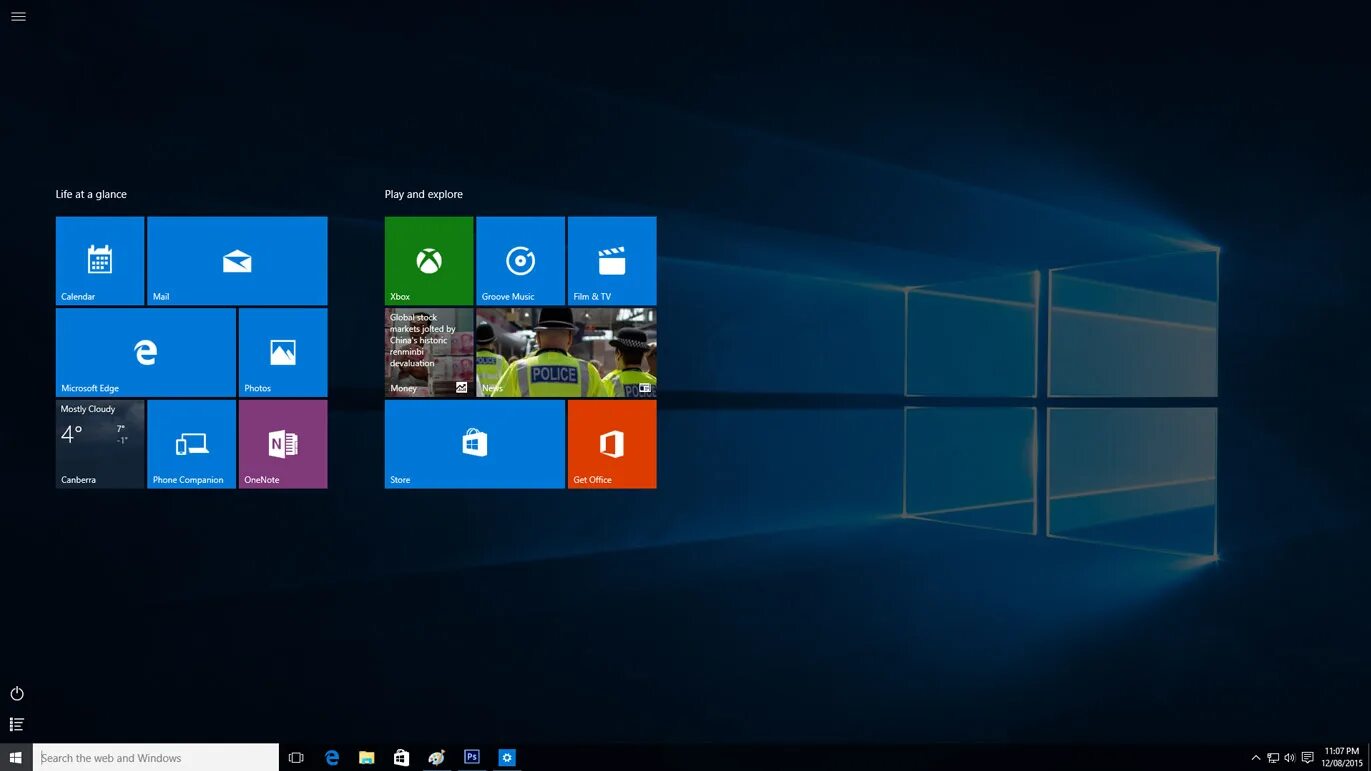
Task: Open the Money stock news tile
Action: 429,352
